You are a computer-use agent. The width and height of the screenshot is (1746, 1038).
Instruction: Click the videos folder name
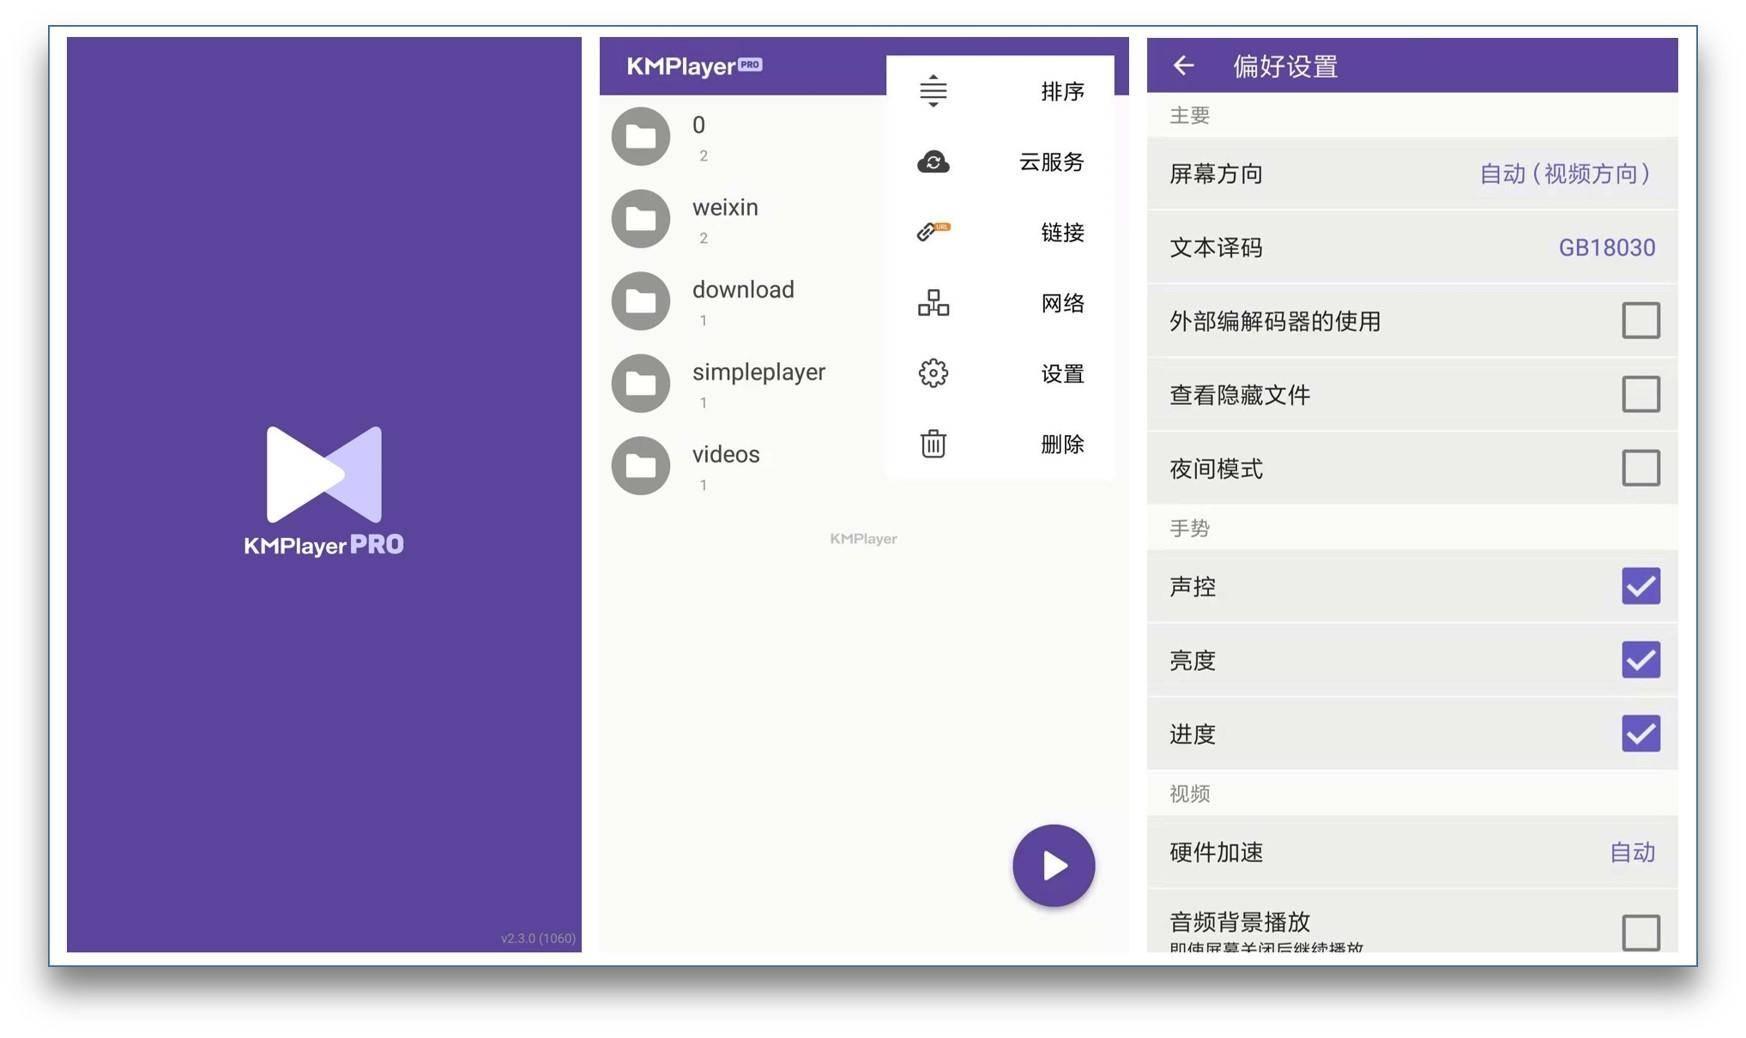click(726, 454)
